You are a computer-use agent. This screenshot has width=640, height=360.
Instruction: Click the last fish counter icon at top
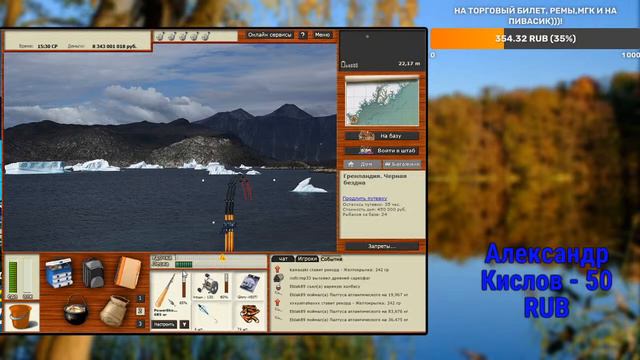pos(205,36)
